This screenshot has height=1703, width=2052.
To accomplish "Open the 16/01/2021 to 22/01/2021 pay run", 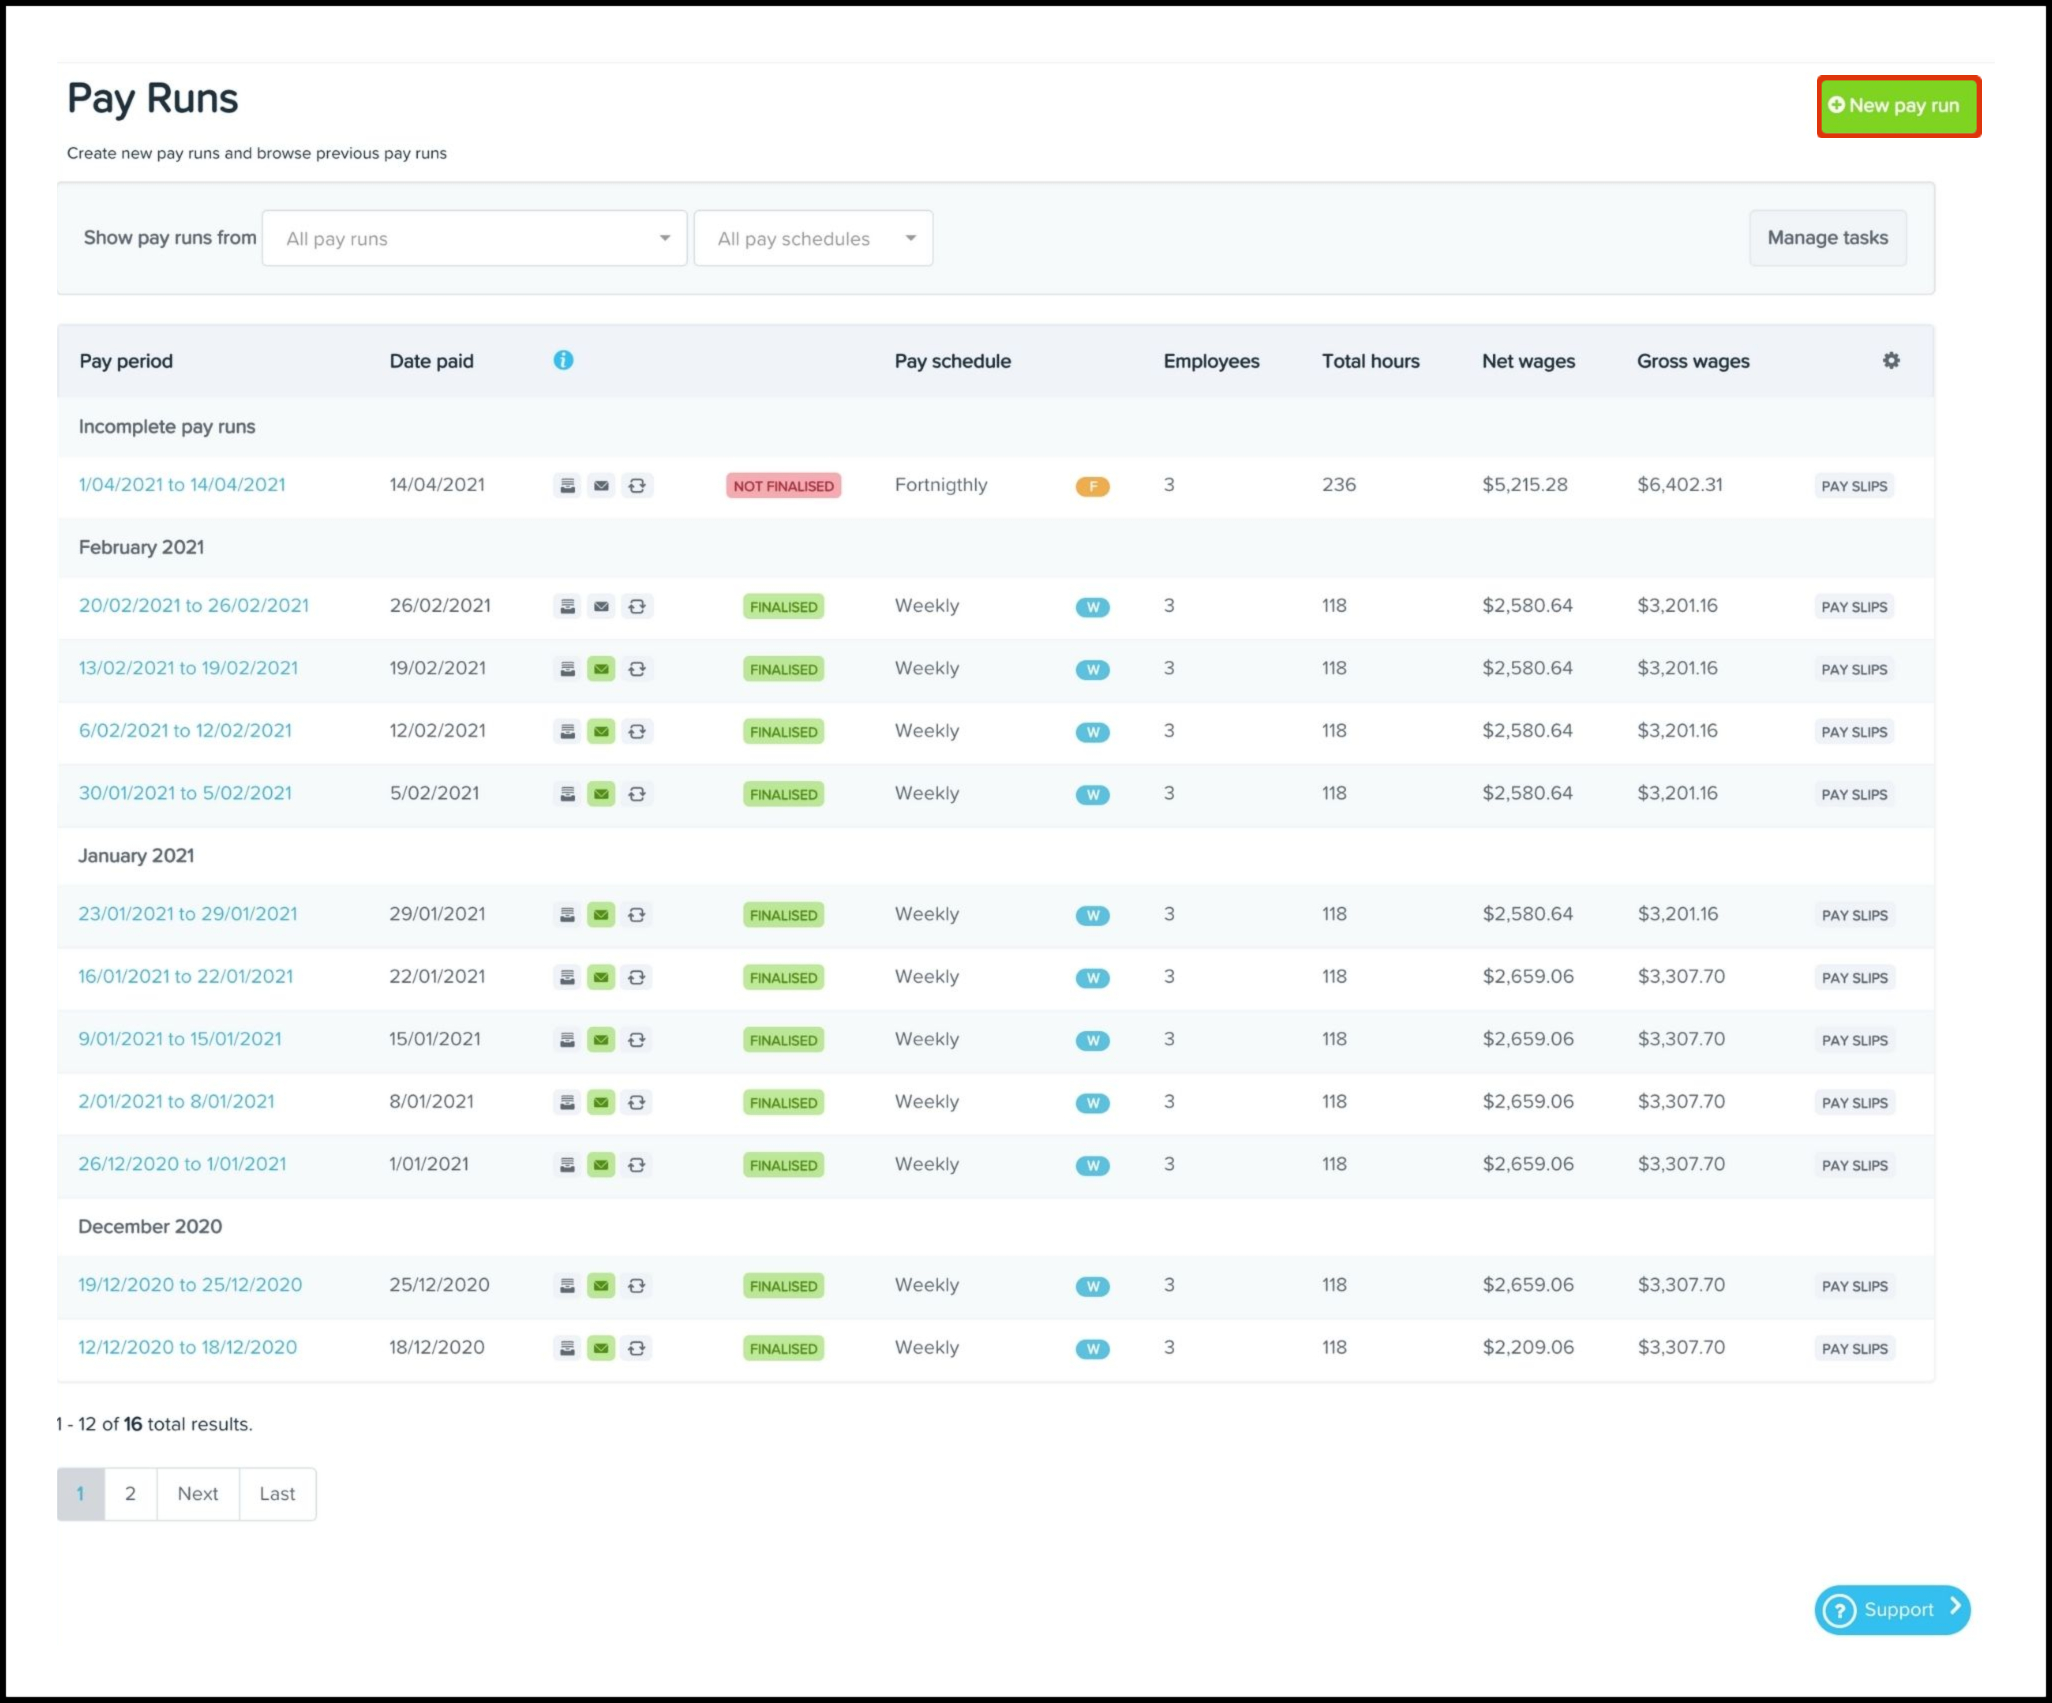I will pyautogui.click(x=186, y=976).
